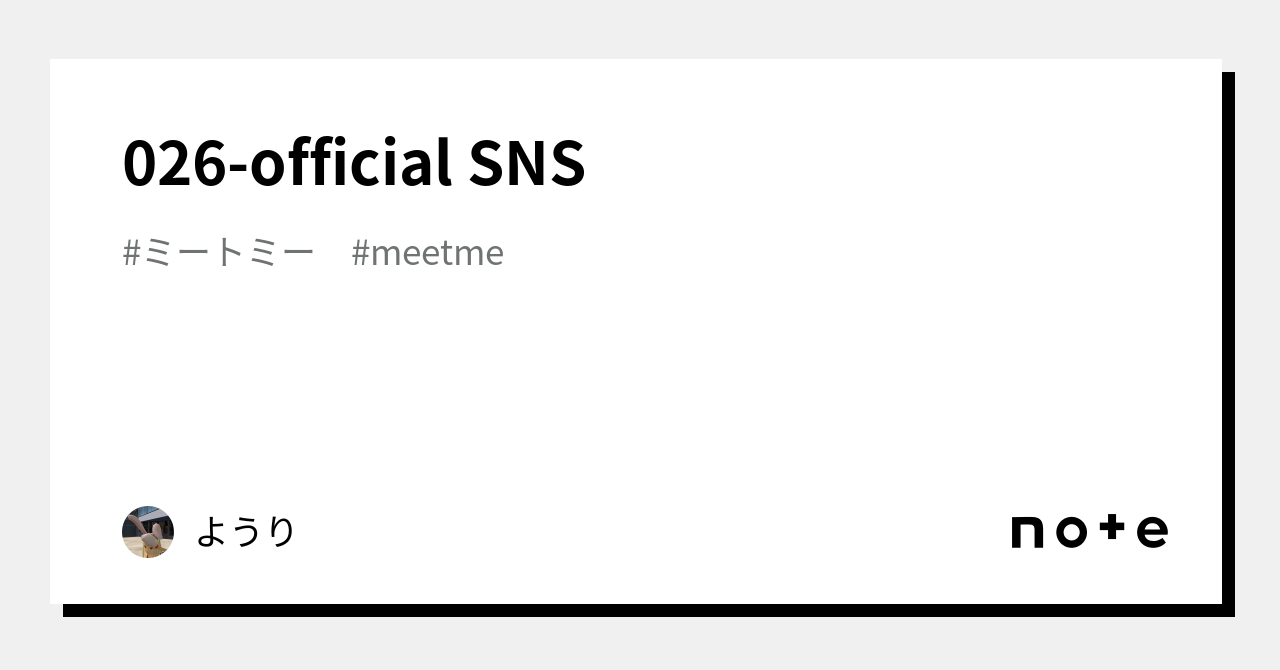This screenshot has height=670, width=1280.
Task: Open the "026-official SNS" article title
Action: click(353, 163)
